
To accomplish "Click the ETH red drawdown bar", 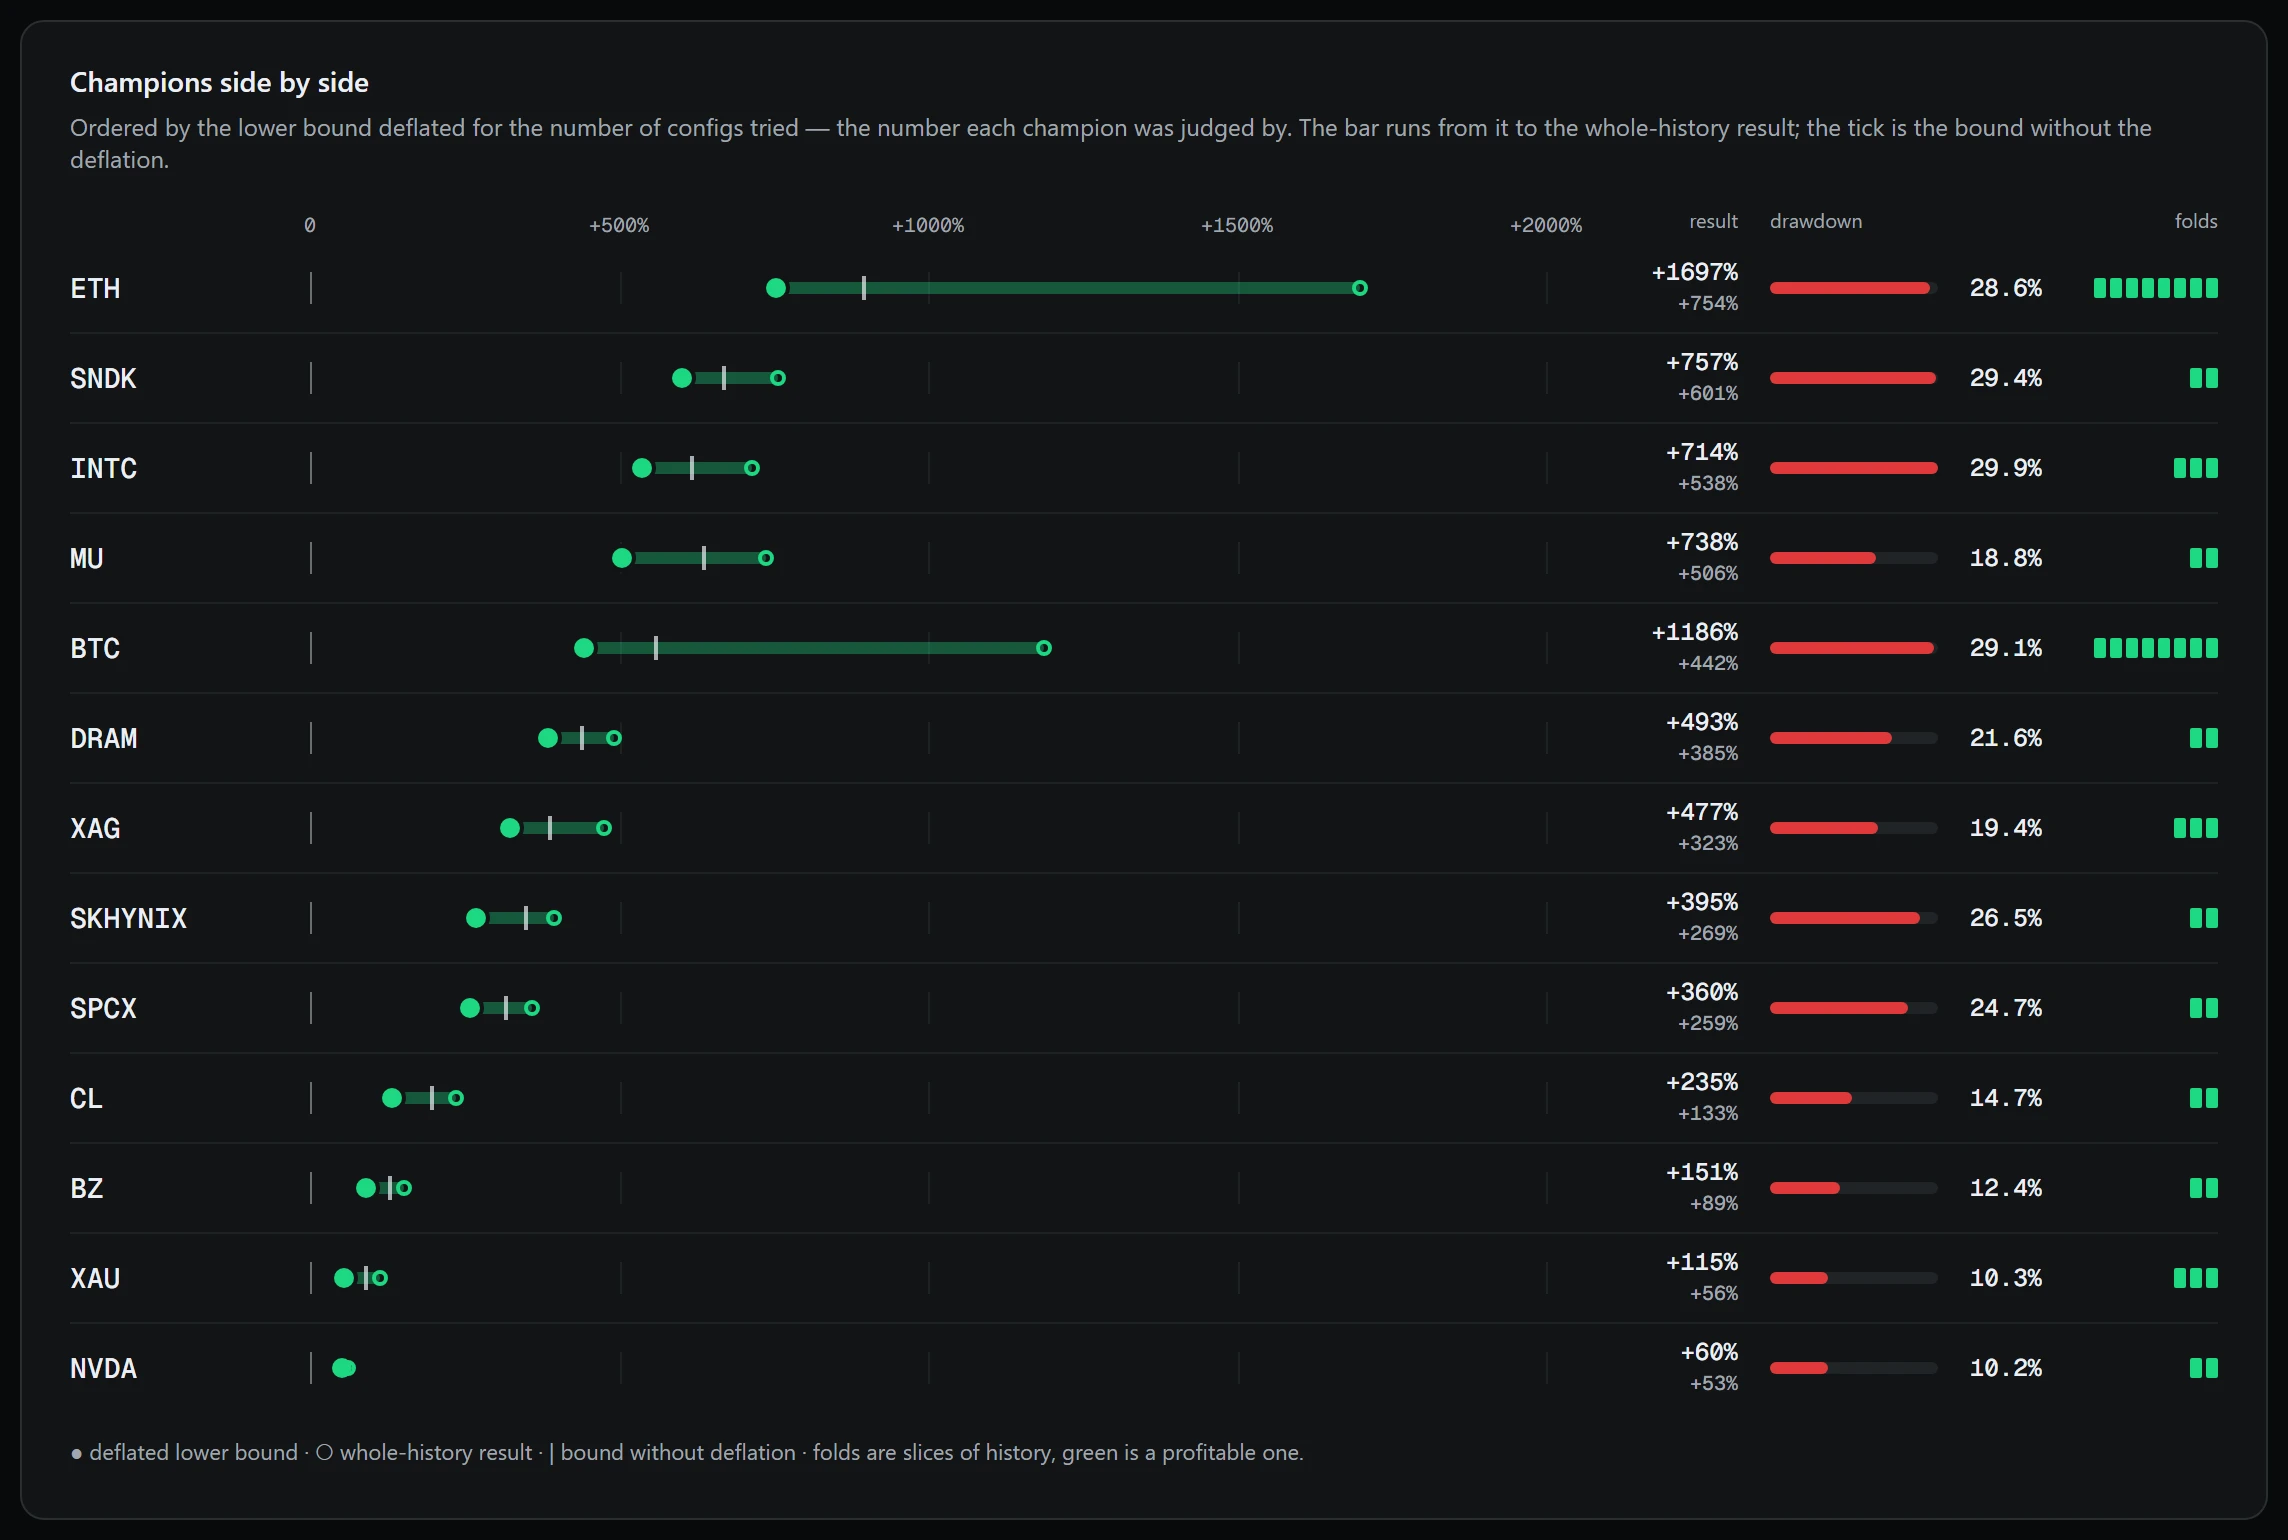I will (1850, 288).
